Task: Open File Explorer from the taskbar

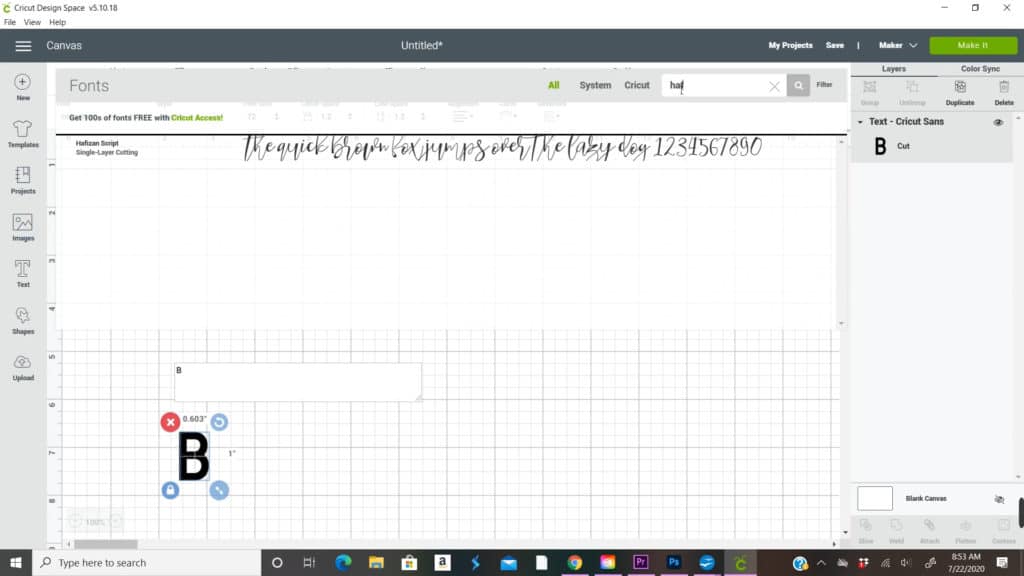Action: (376, 563)
